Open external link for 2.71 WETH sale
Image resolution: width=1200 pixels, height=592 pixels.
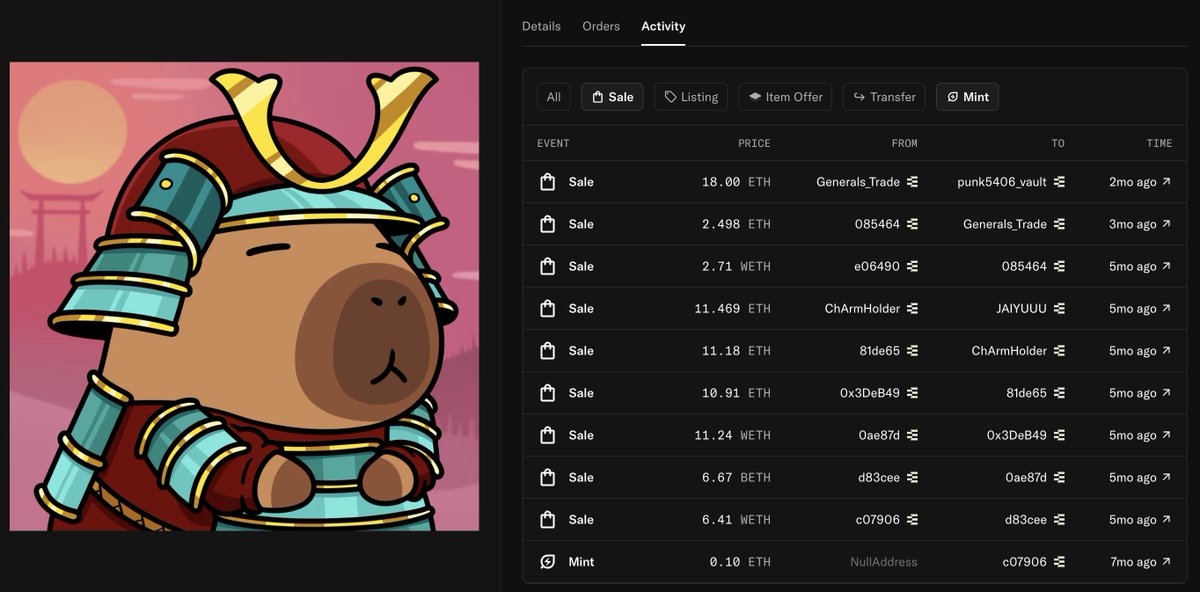point(1166,266)
